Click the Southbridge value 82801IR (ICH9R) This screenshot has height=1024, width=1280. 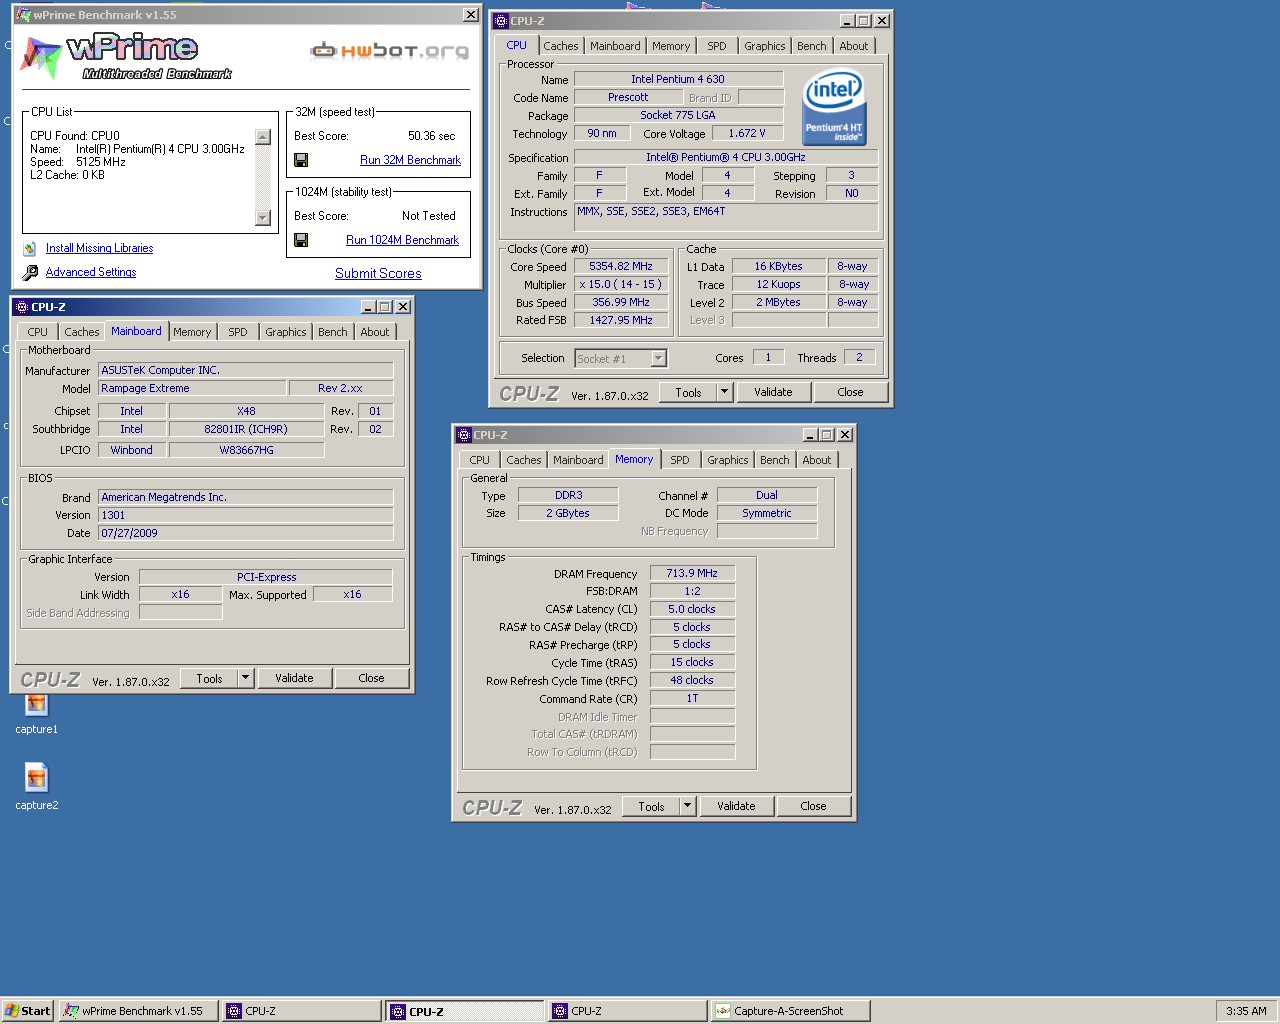(x=246, y=430)
